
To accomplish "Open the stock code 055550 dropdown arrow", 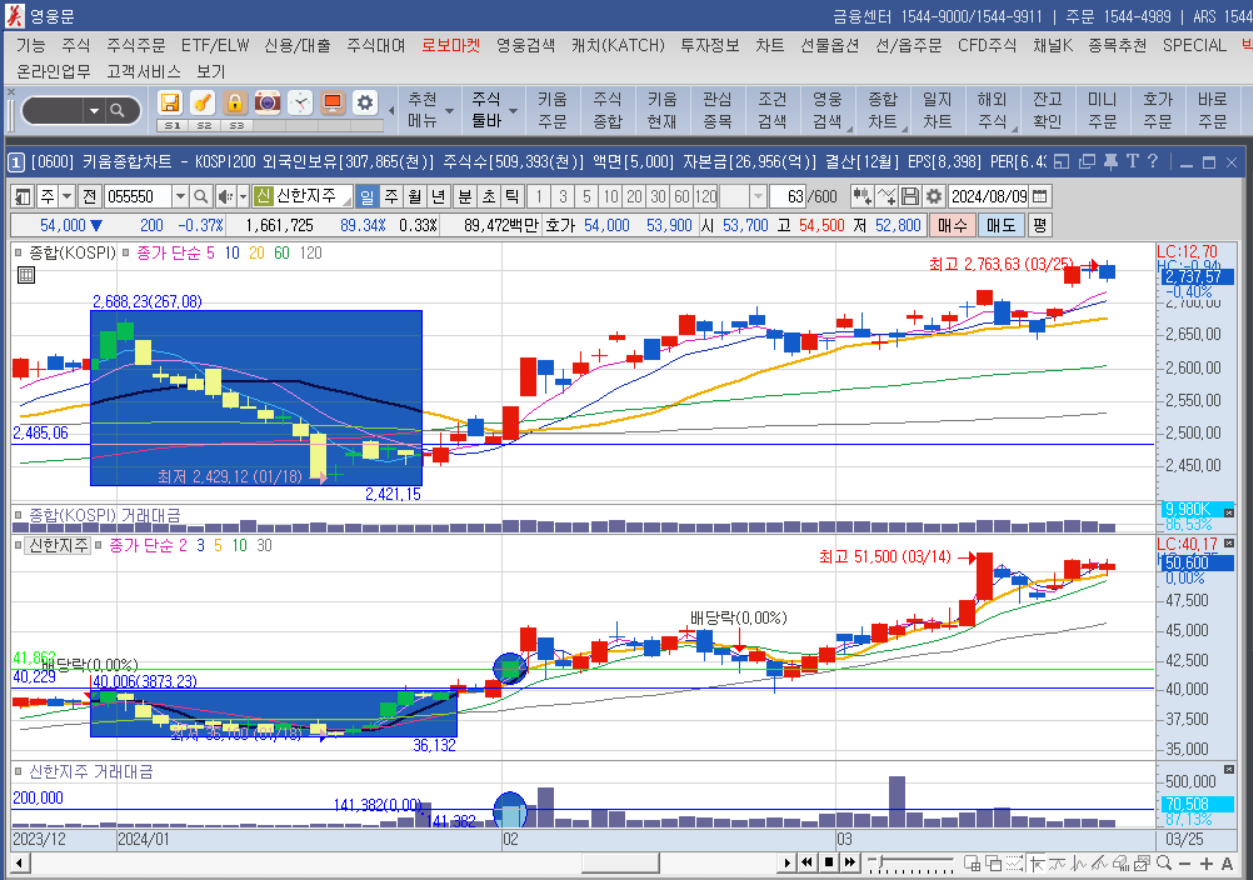I will click(x=180, y=196).
